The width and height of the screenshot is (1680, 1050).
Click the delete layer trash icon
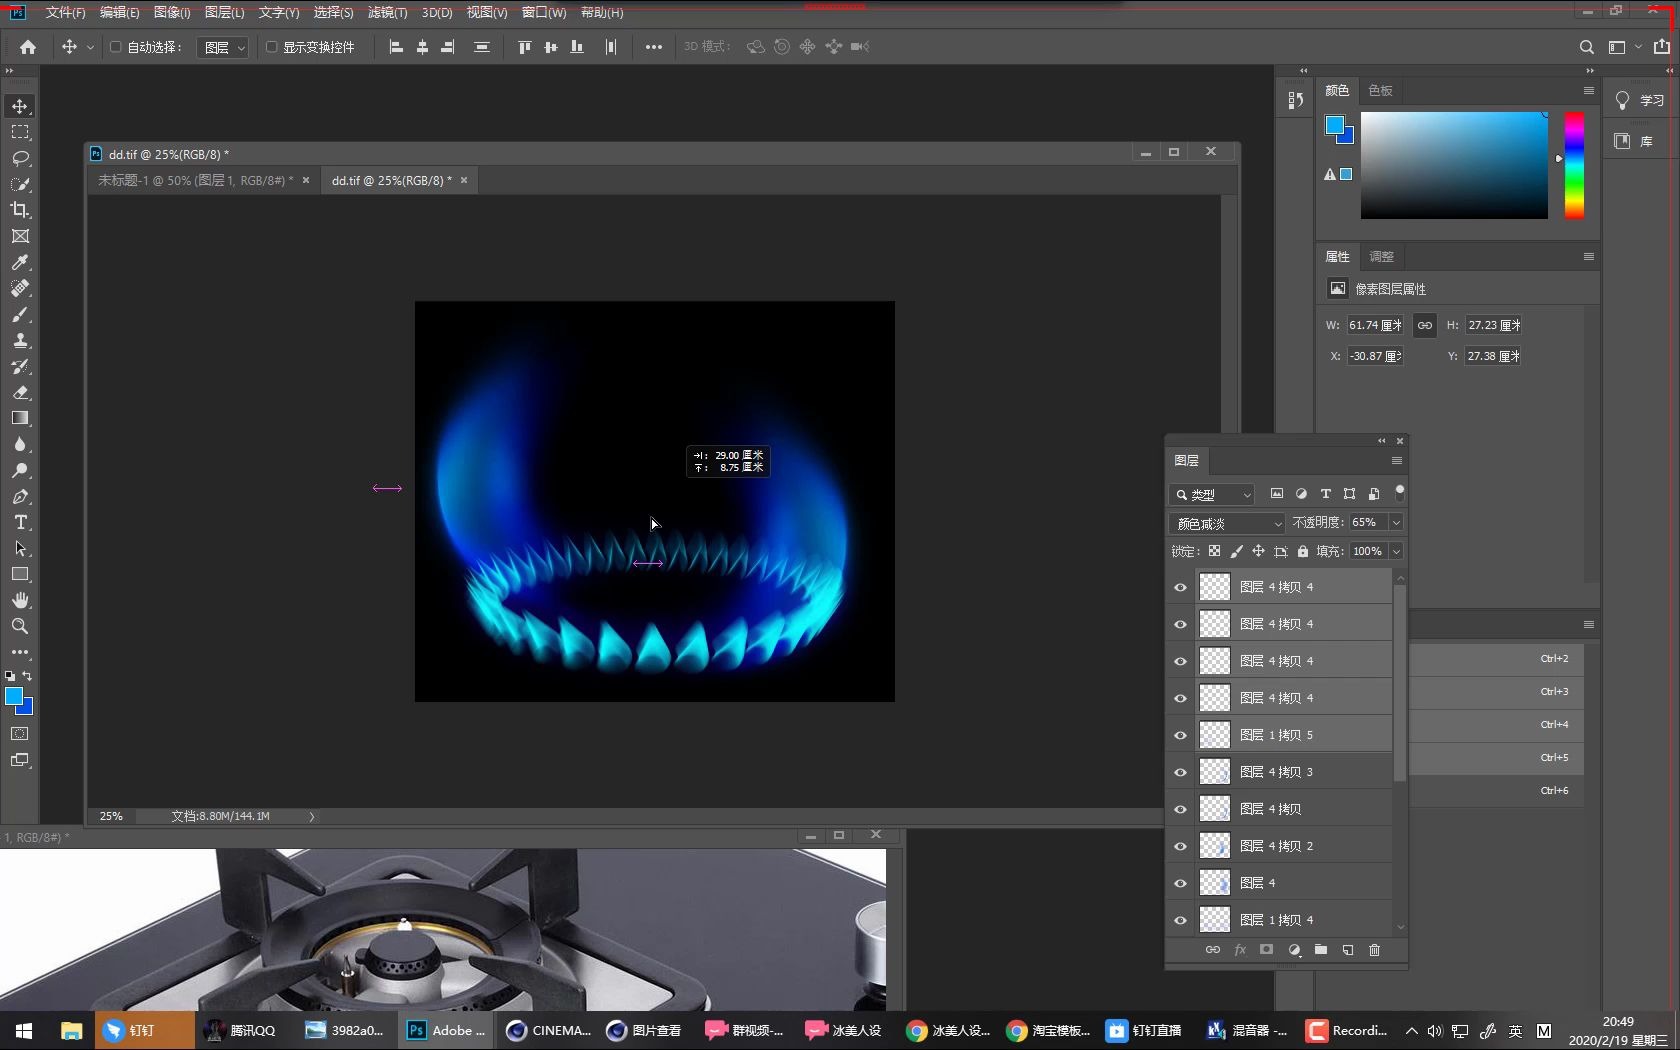(x=1374, y=950)
